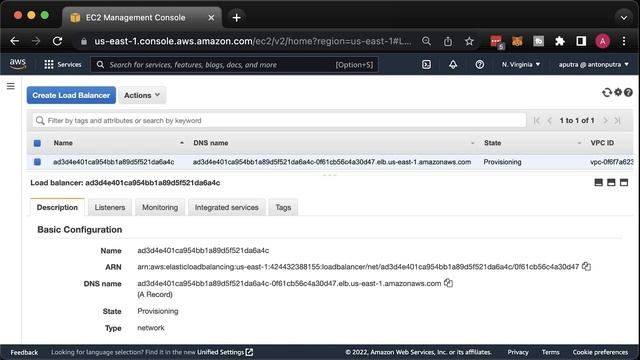The image size is (640, 360).
Task: Sort by the DNS name column
Action: point(211,143)
